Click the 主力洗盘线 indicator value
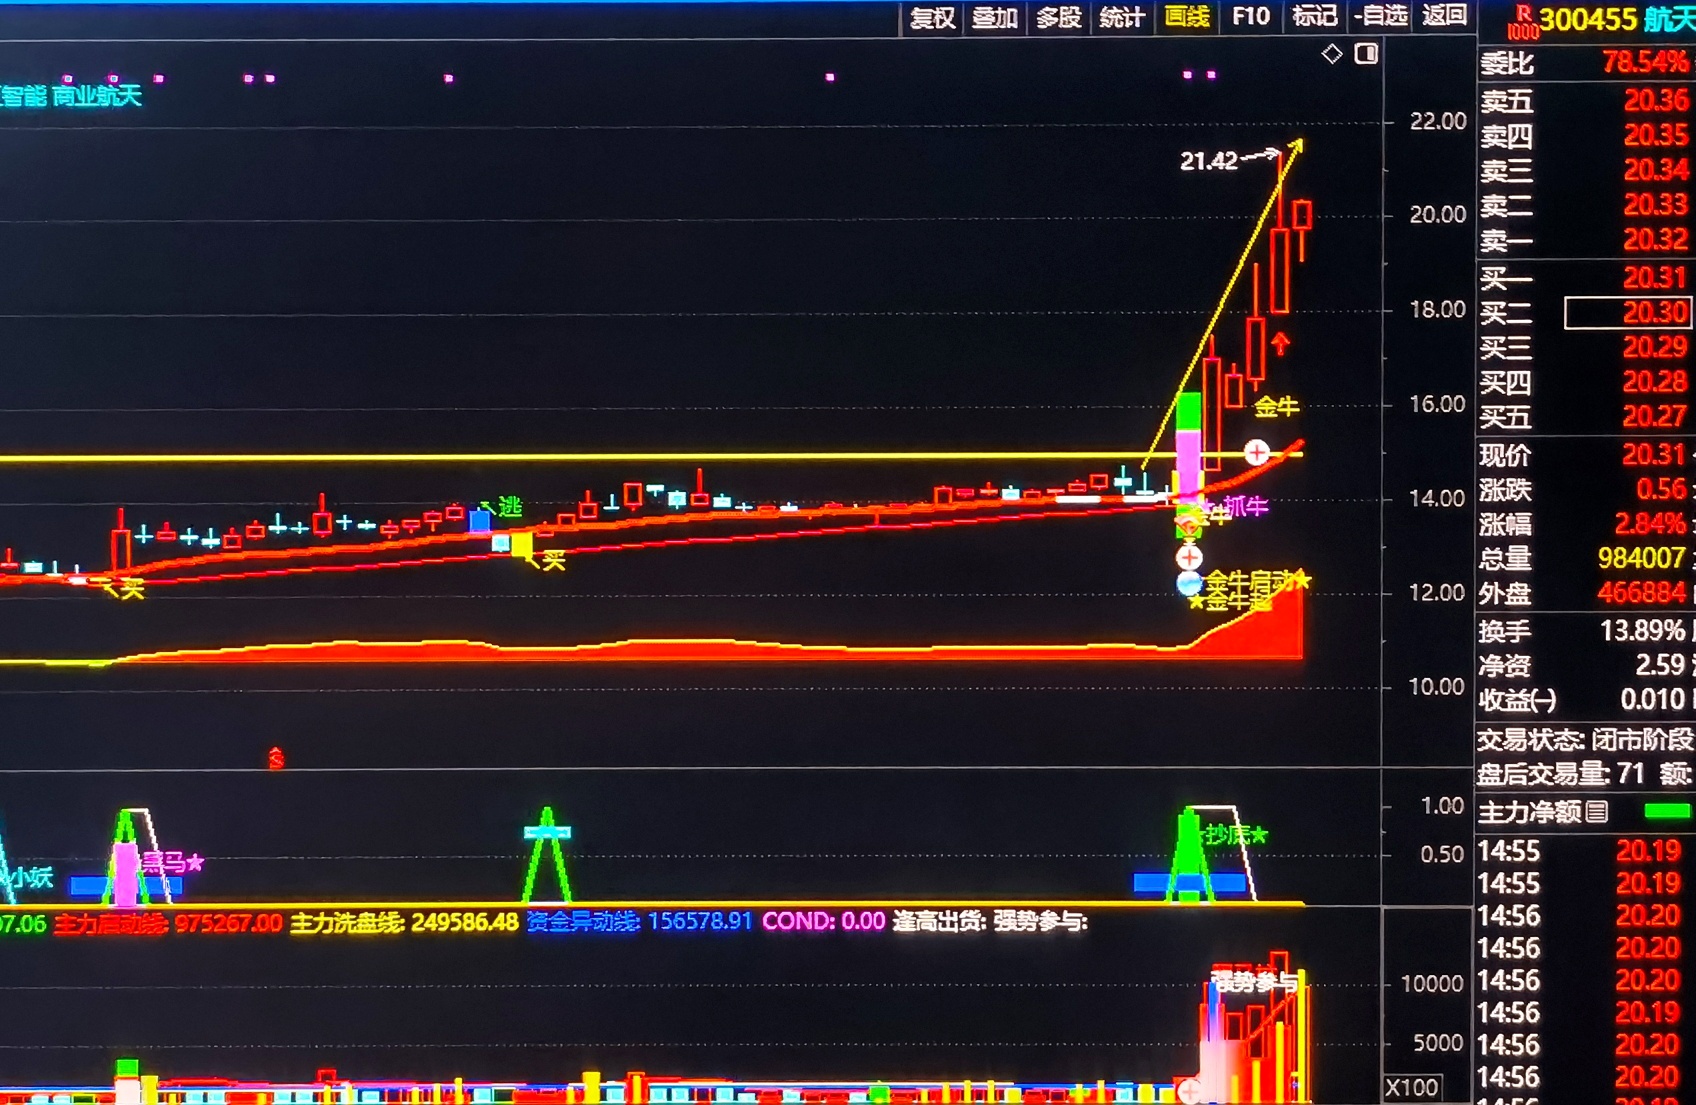Screen dimensions: 1696x1105 (x=405, y=922)
